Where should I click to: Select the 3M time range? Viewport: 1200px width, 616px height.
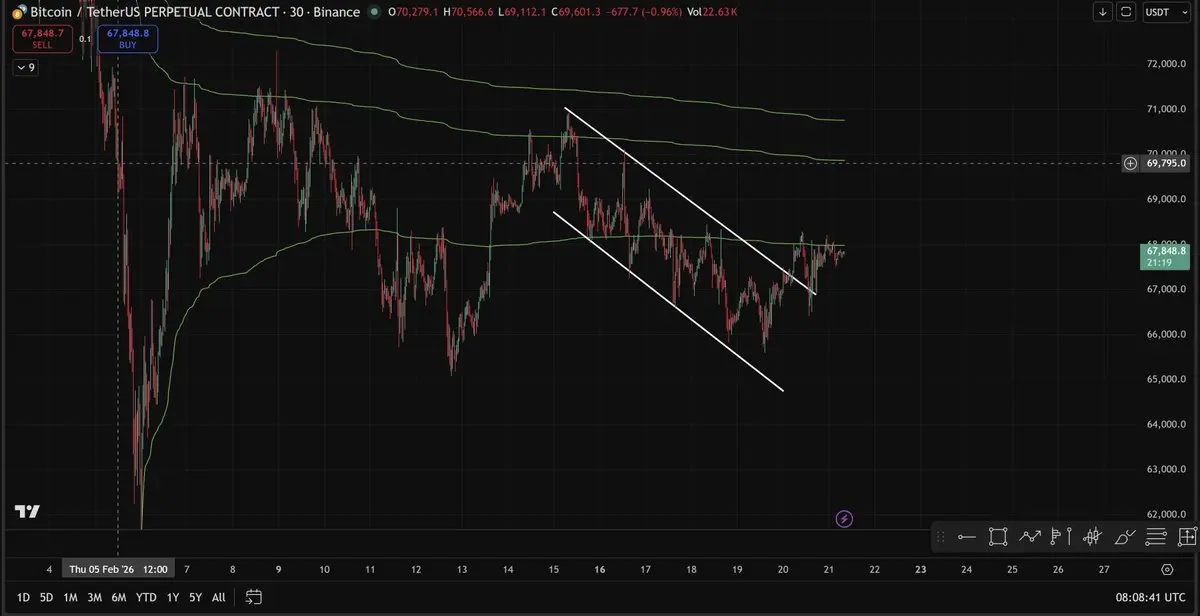point(94,598)
